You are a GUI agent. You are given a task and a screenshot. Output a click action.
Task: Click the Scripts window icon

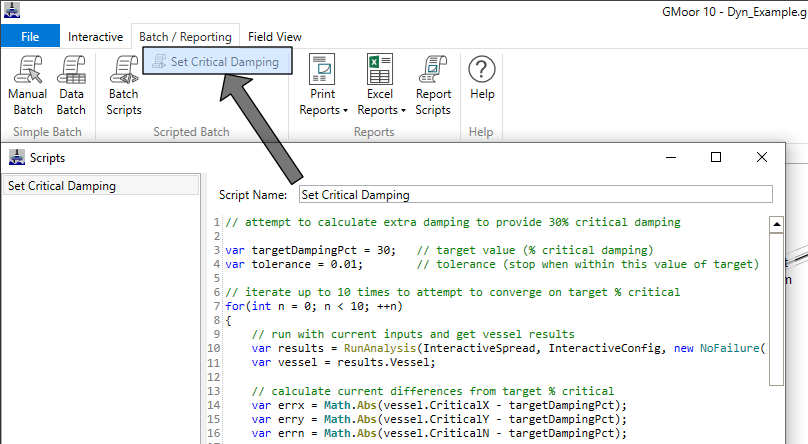pyautogui.click(x=17, y=157)
